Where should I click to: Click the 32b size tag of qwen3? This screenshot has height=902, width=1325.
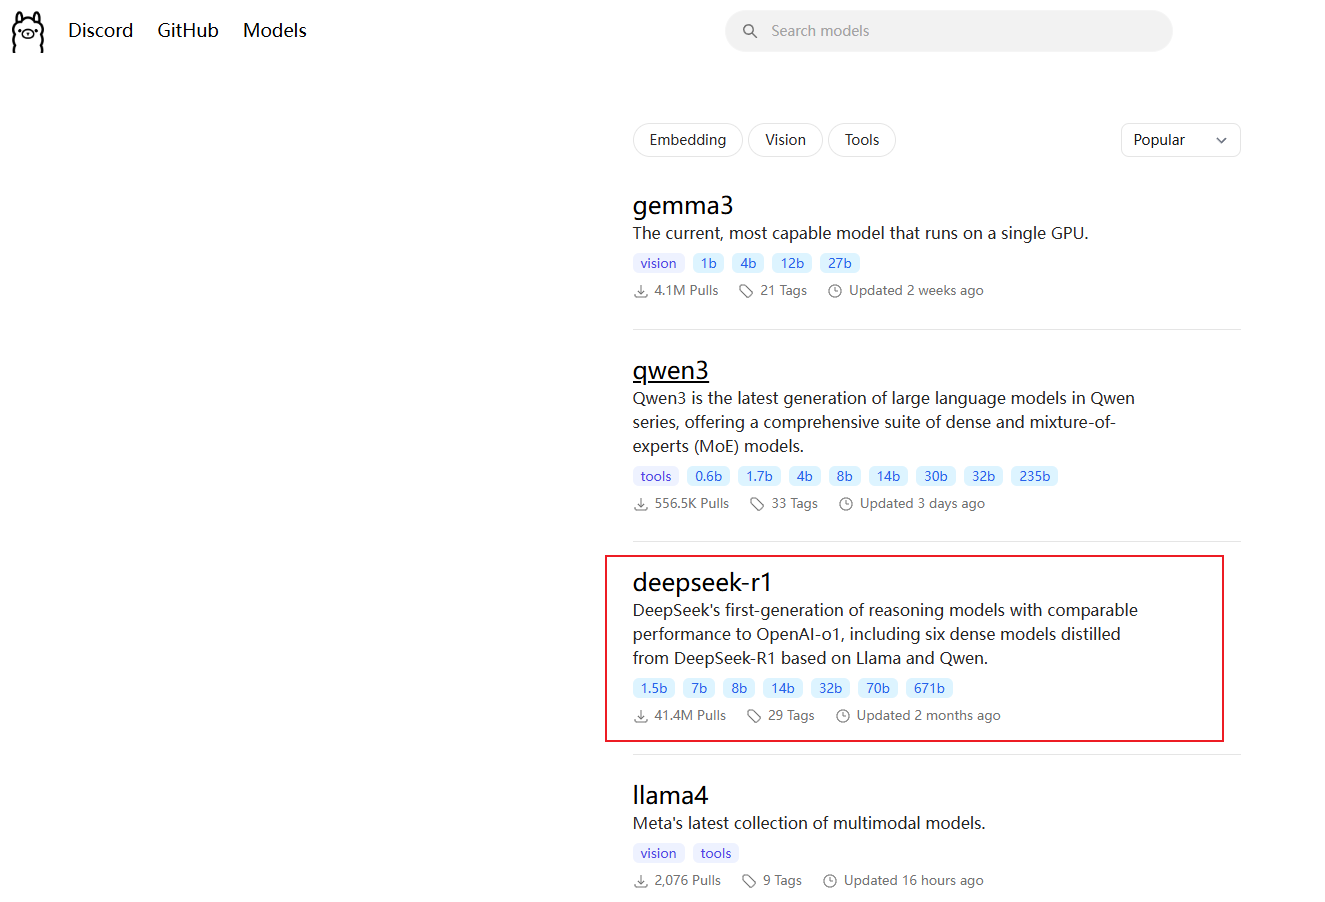point(984,477)
